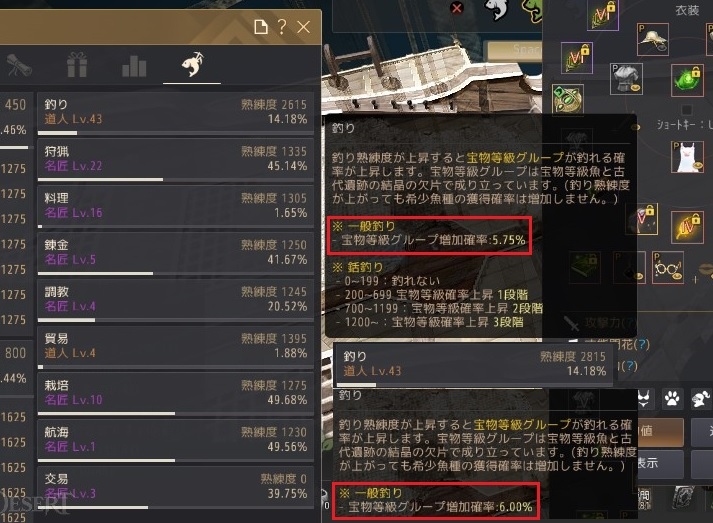Select the scroll icon tab

click(x=19, y=65)
